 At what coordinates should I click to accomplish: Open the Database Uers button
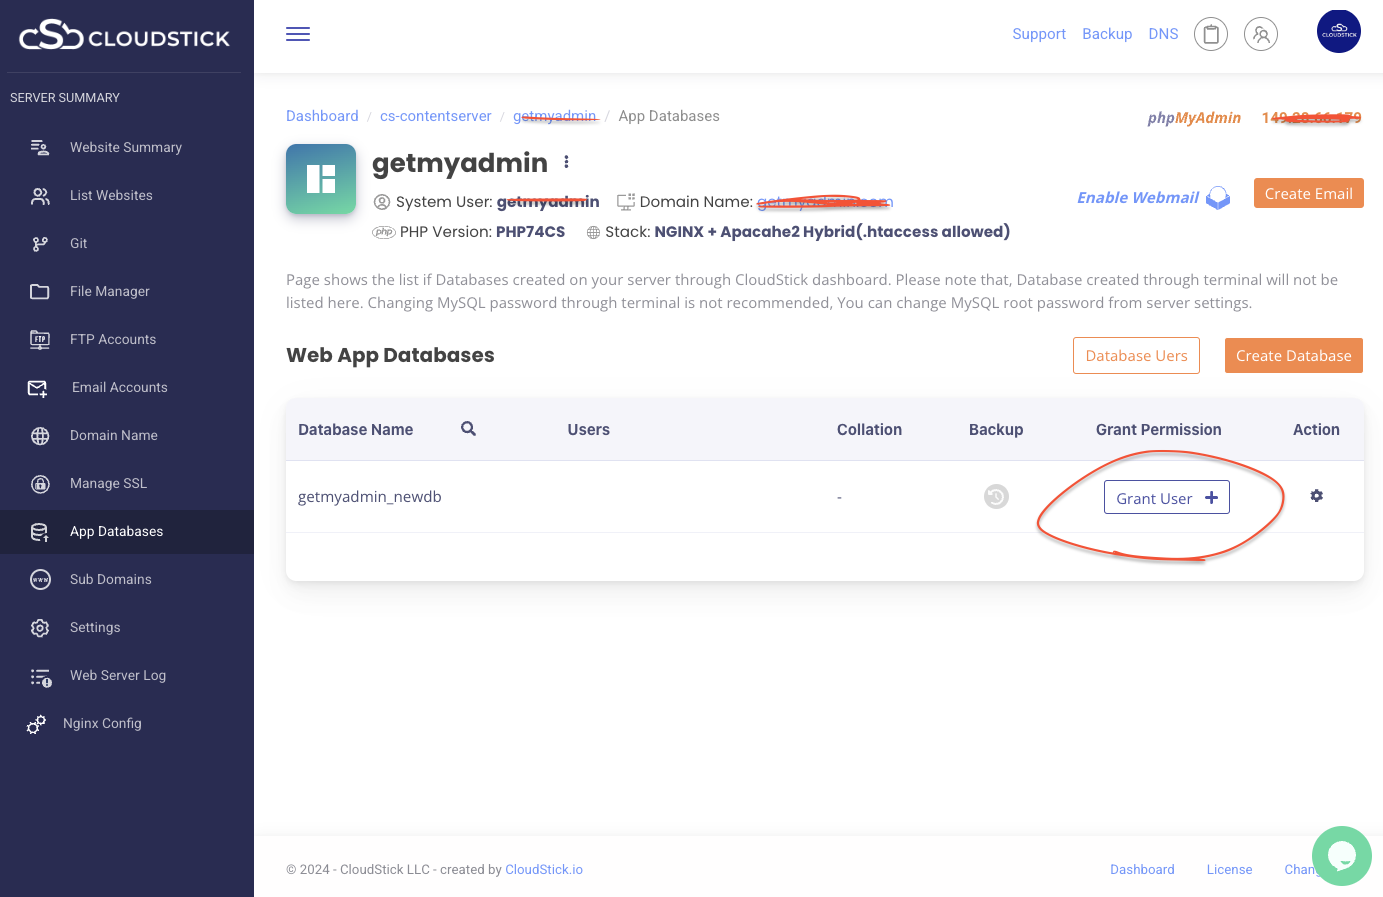[x=1136, y=356]
